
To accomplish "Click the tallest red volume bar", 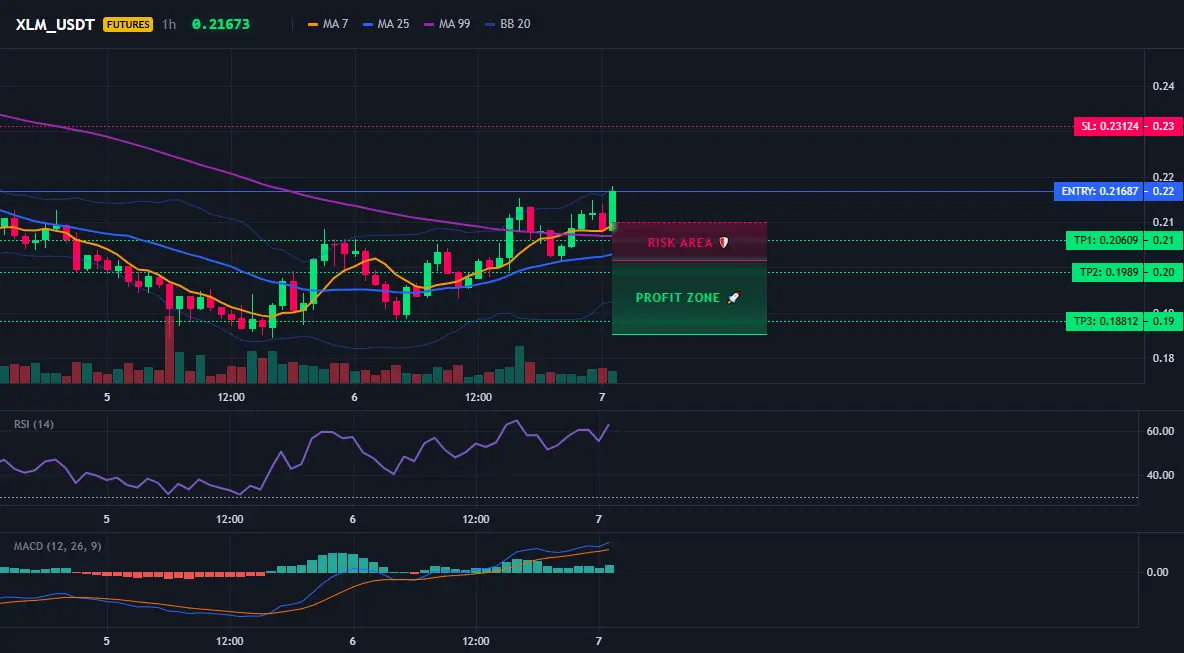I will coord(169,350).
